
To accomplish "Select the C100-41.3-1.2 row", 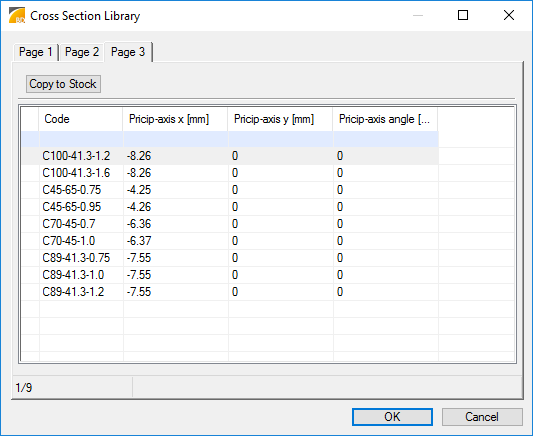I will coord(230,156).
